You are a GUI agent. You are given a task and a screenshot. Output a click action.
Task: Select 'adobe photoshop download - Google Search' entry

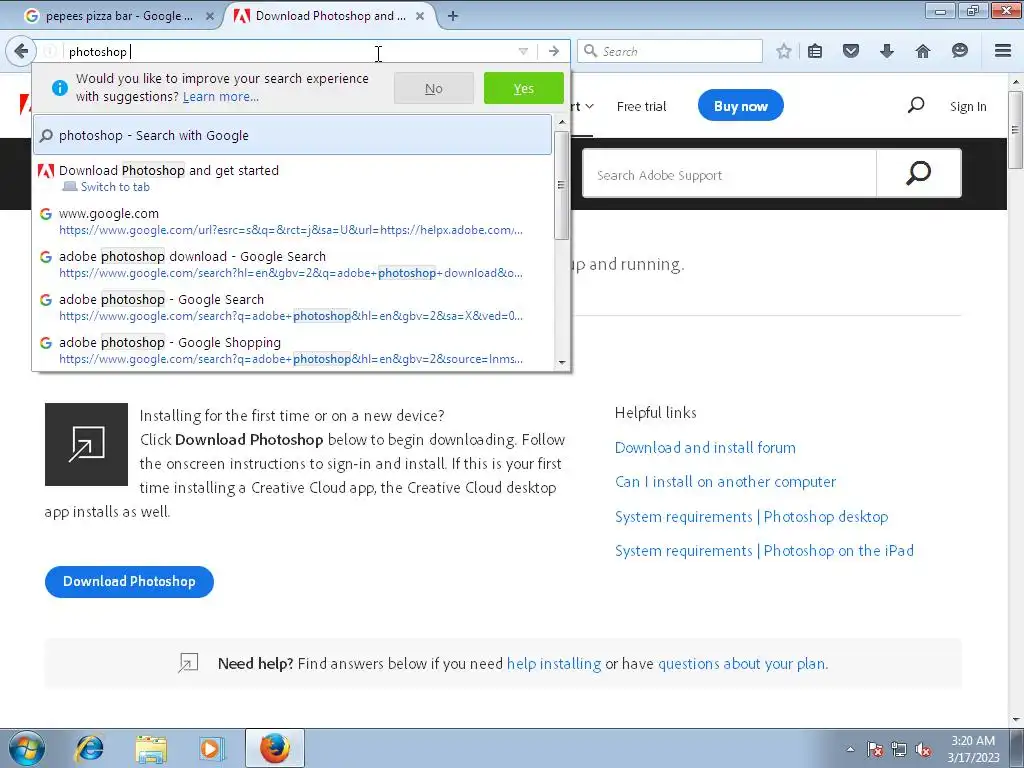pyautogui.click(x=293, y=264)
